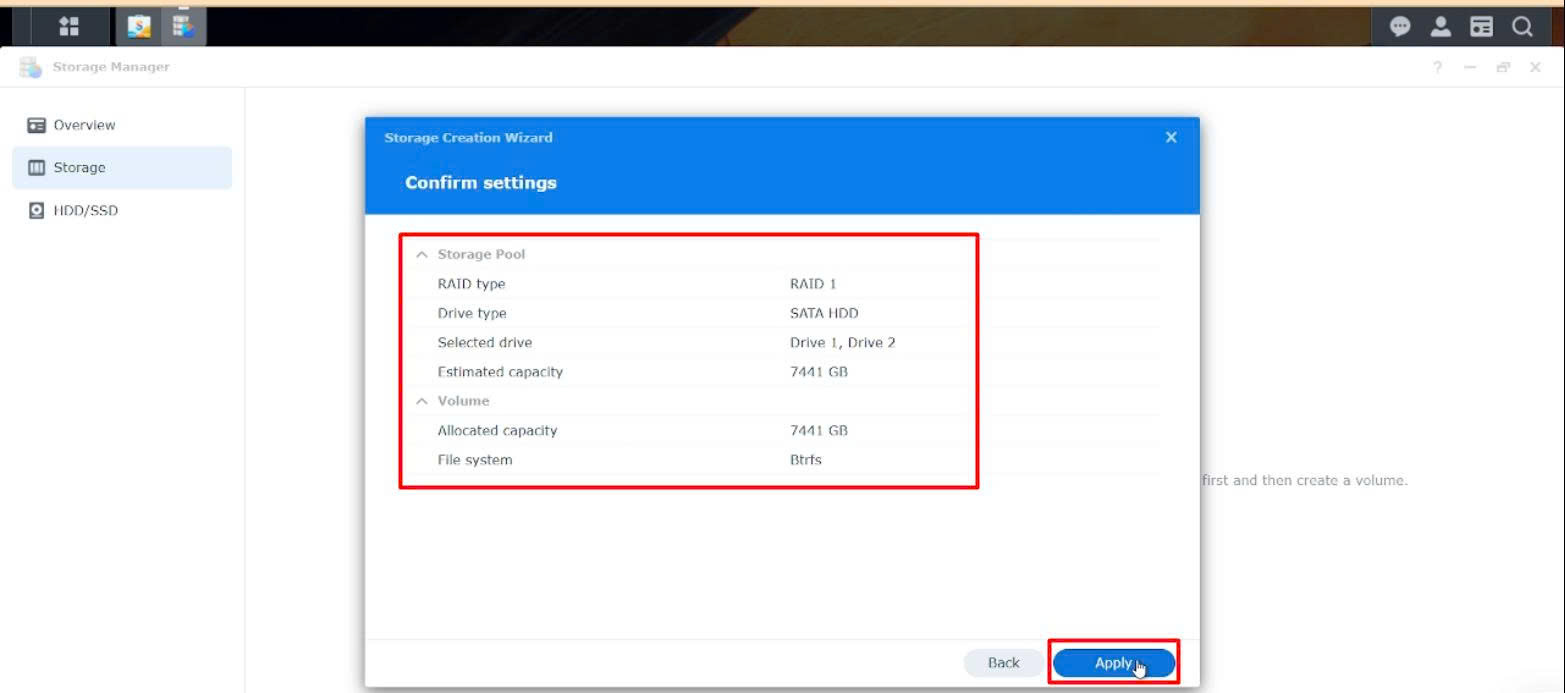Open Package Center from the taskbar

coord(139,27)
